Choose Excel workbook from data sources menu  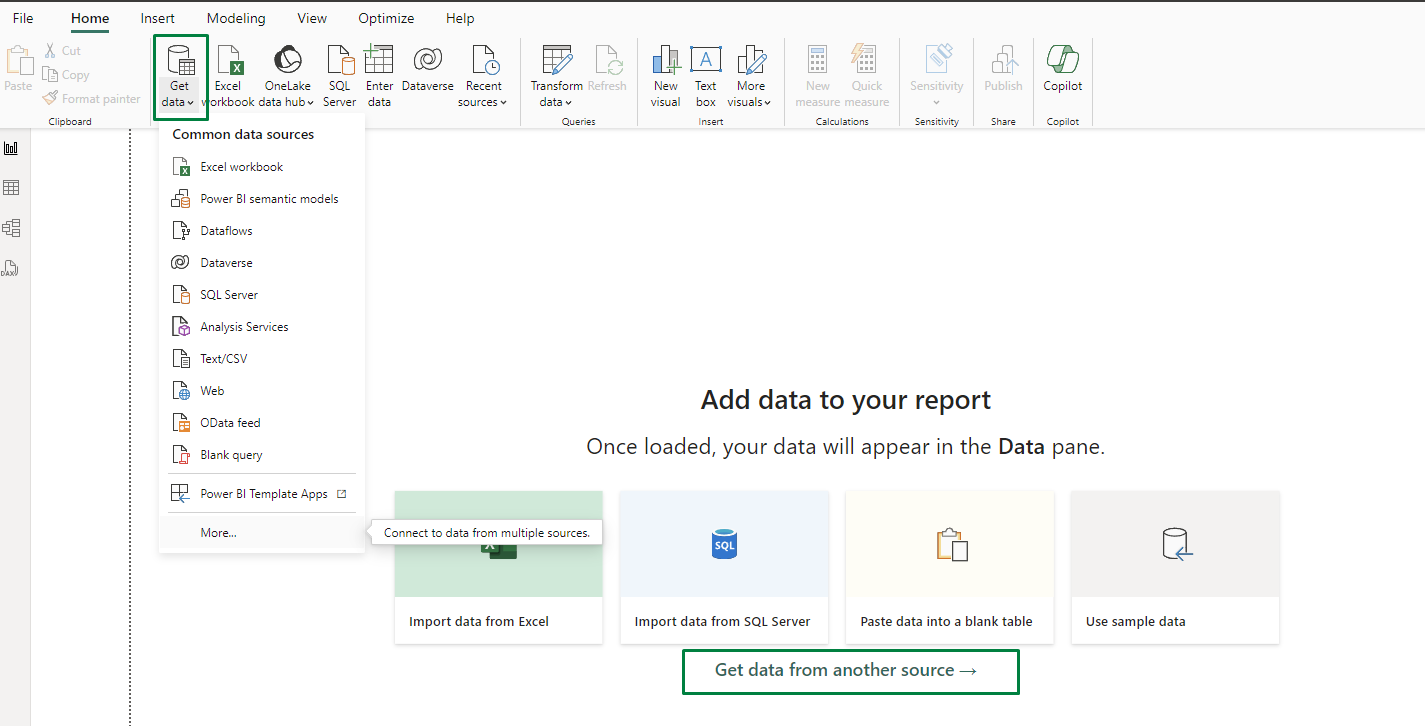pos(262,167)
